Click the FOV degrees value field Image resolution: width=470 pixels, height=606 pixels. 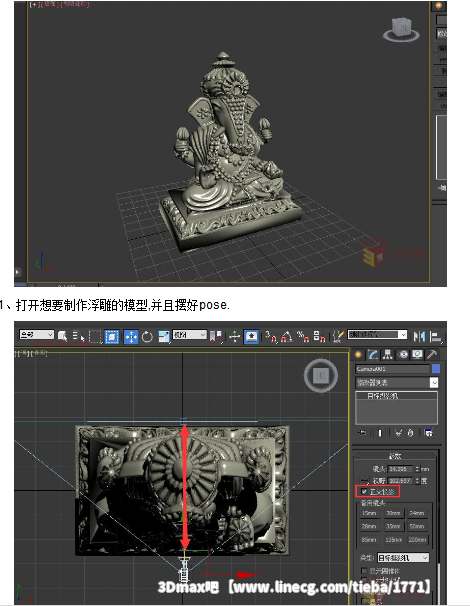pyautogui.click(x=400, y=481)
